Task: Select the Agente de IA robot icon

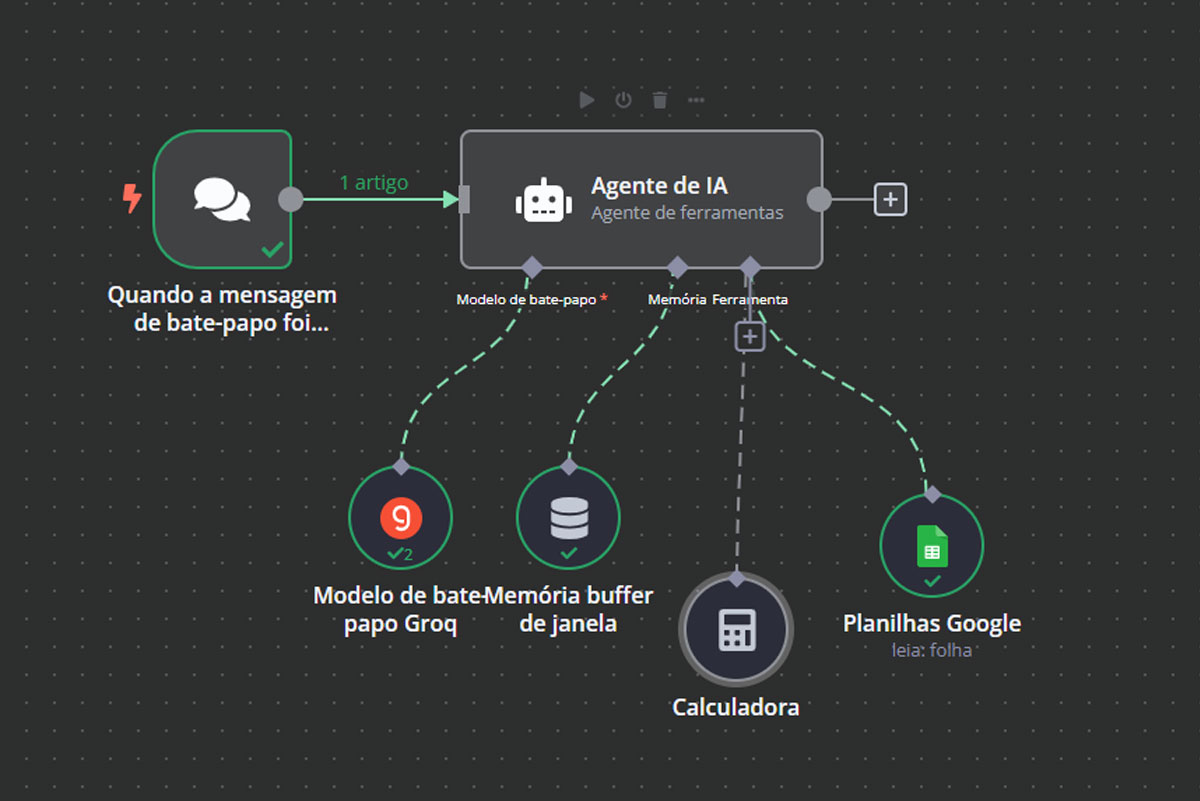Action: click(x=543, y=200)
